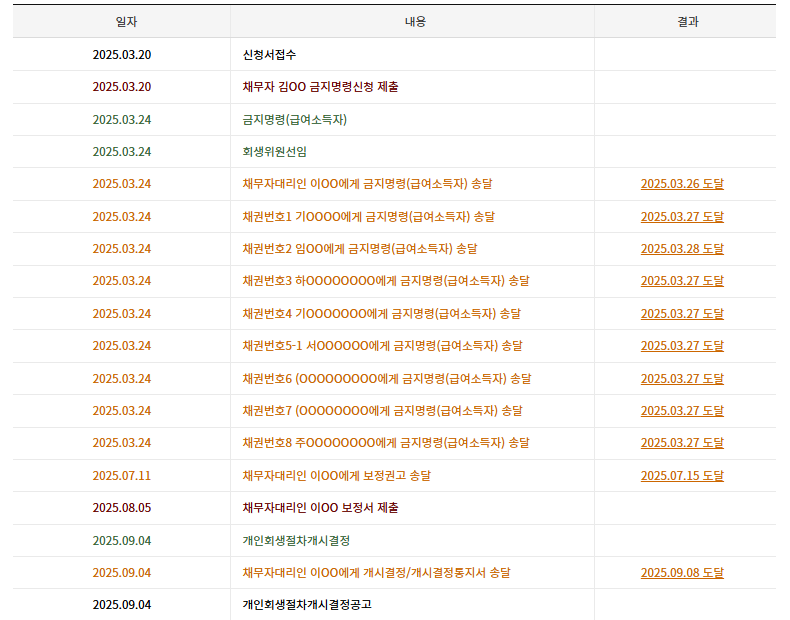Click date 2025.03.24 in the 채권번호8 row
This screenshot has height=620, width=790.
click(122, 443)
